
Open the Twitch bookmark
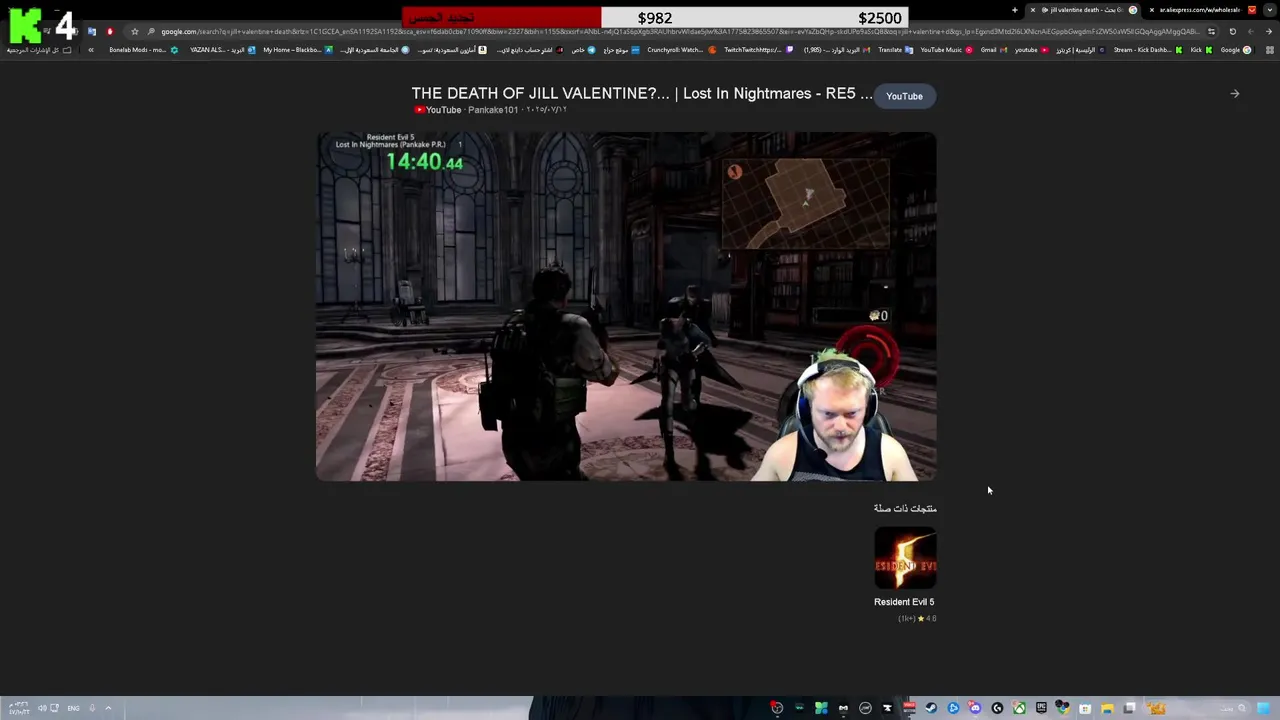(x=759, y=50)
